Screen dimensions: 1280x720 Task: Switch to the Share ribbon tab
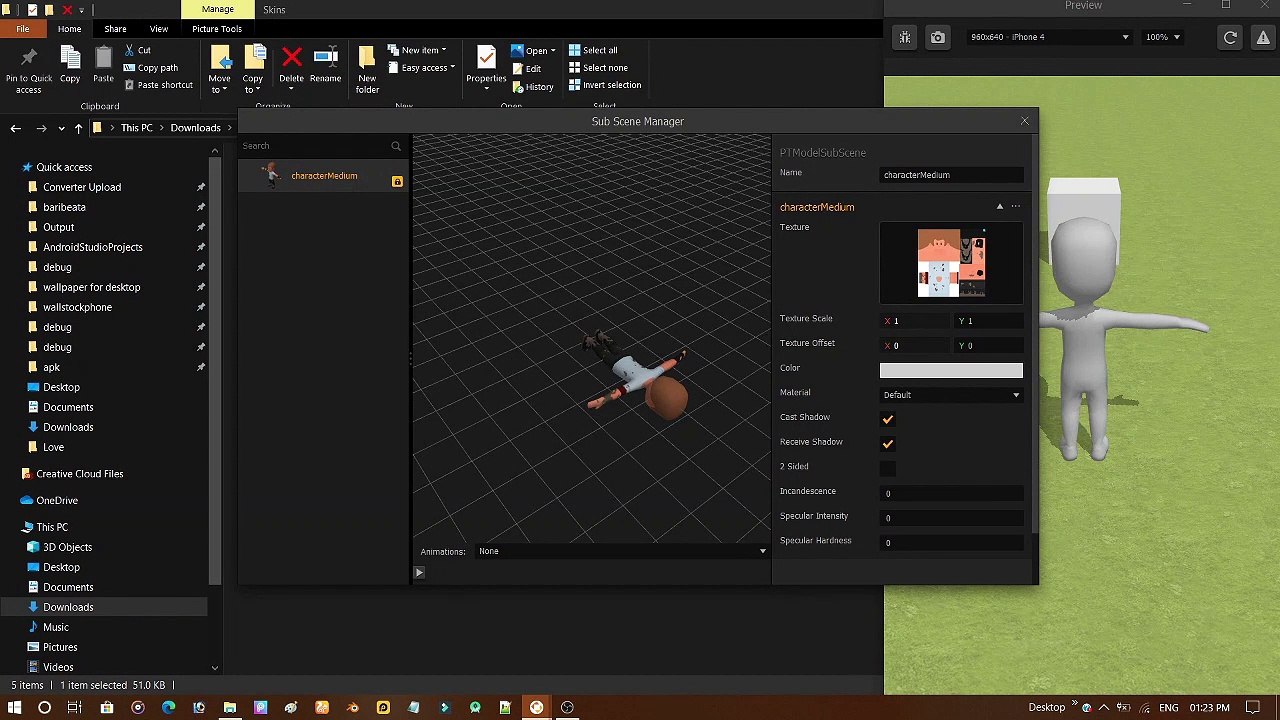115,29
